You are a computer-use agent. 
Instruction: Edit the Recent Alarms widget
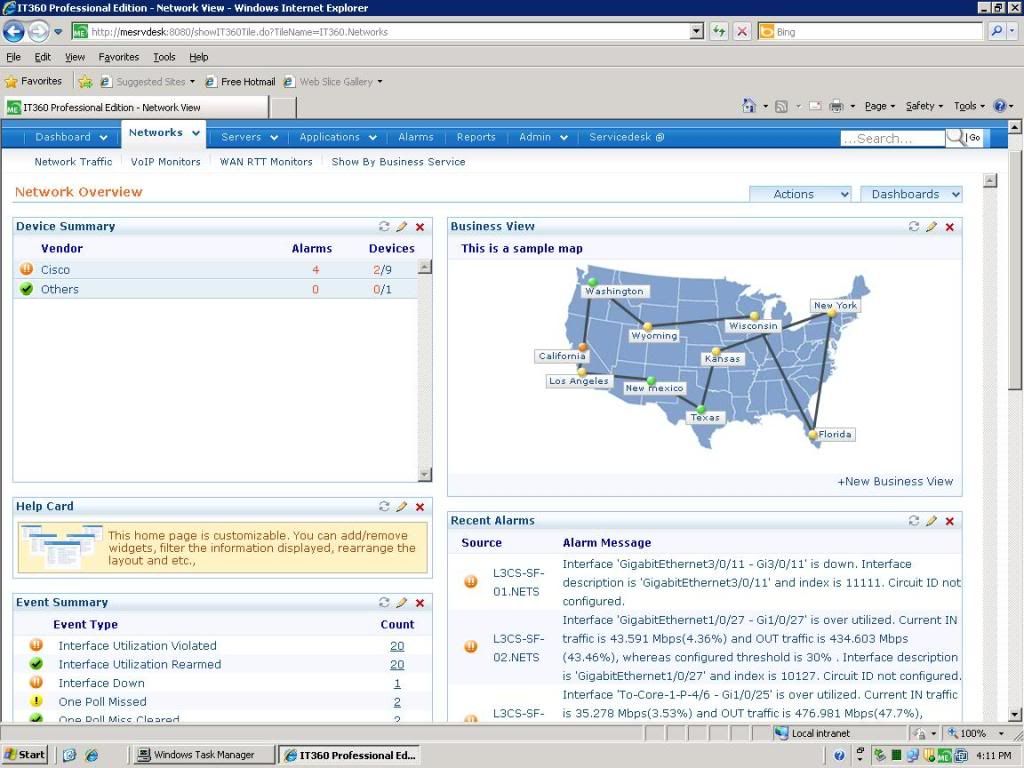click(931, 520)
